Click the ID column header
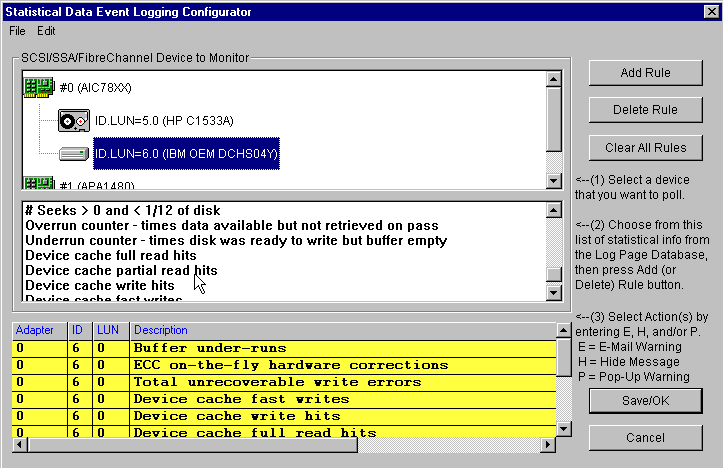 click(80, 330)
